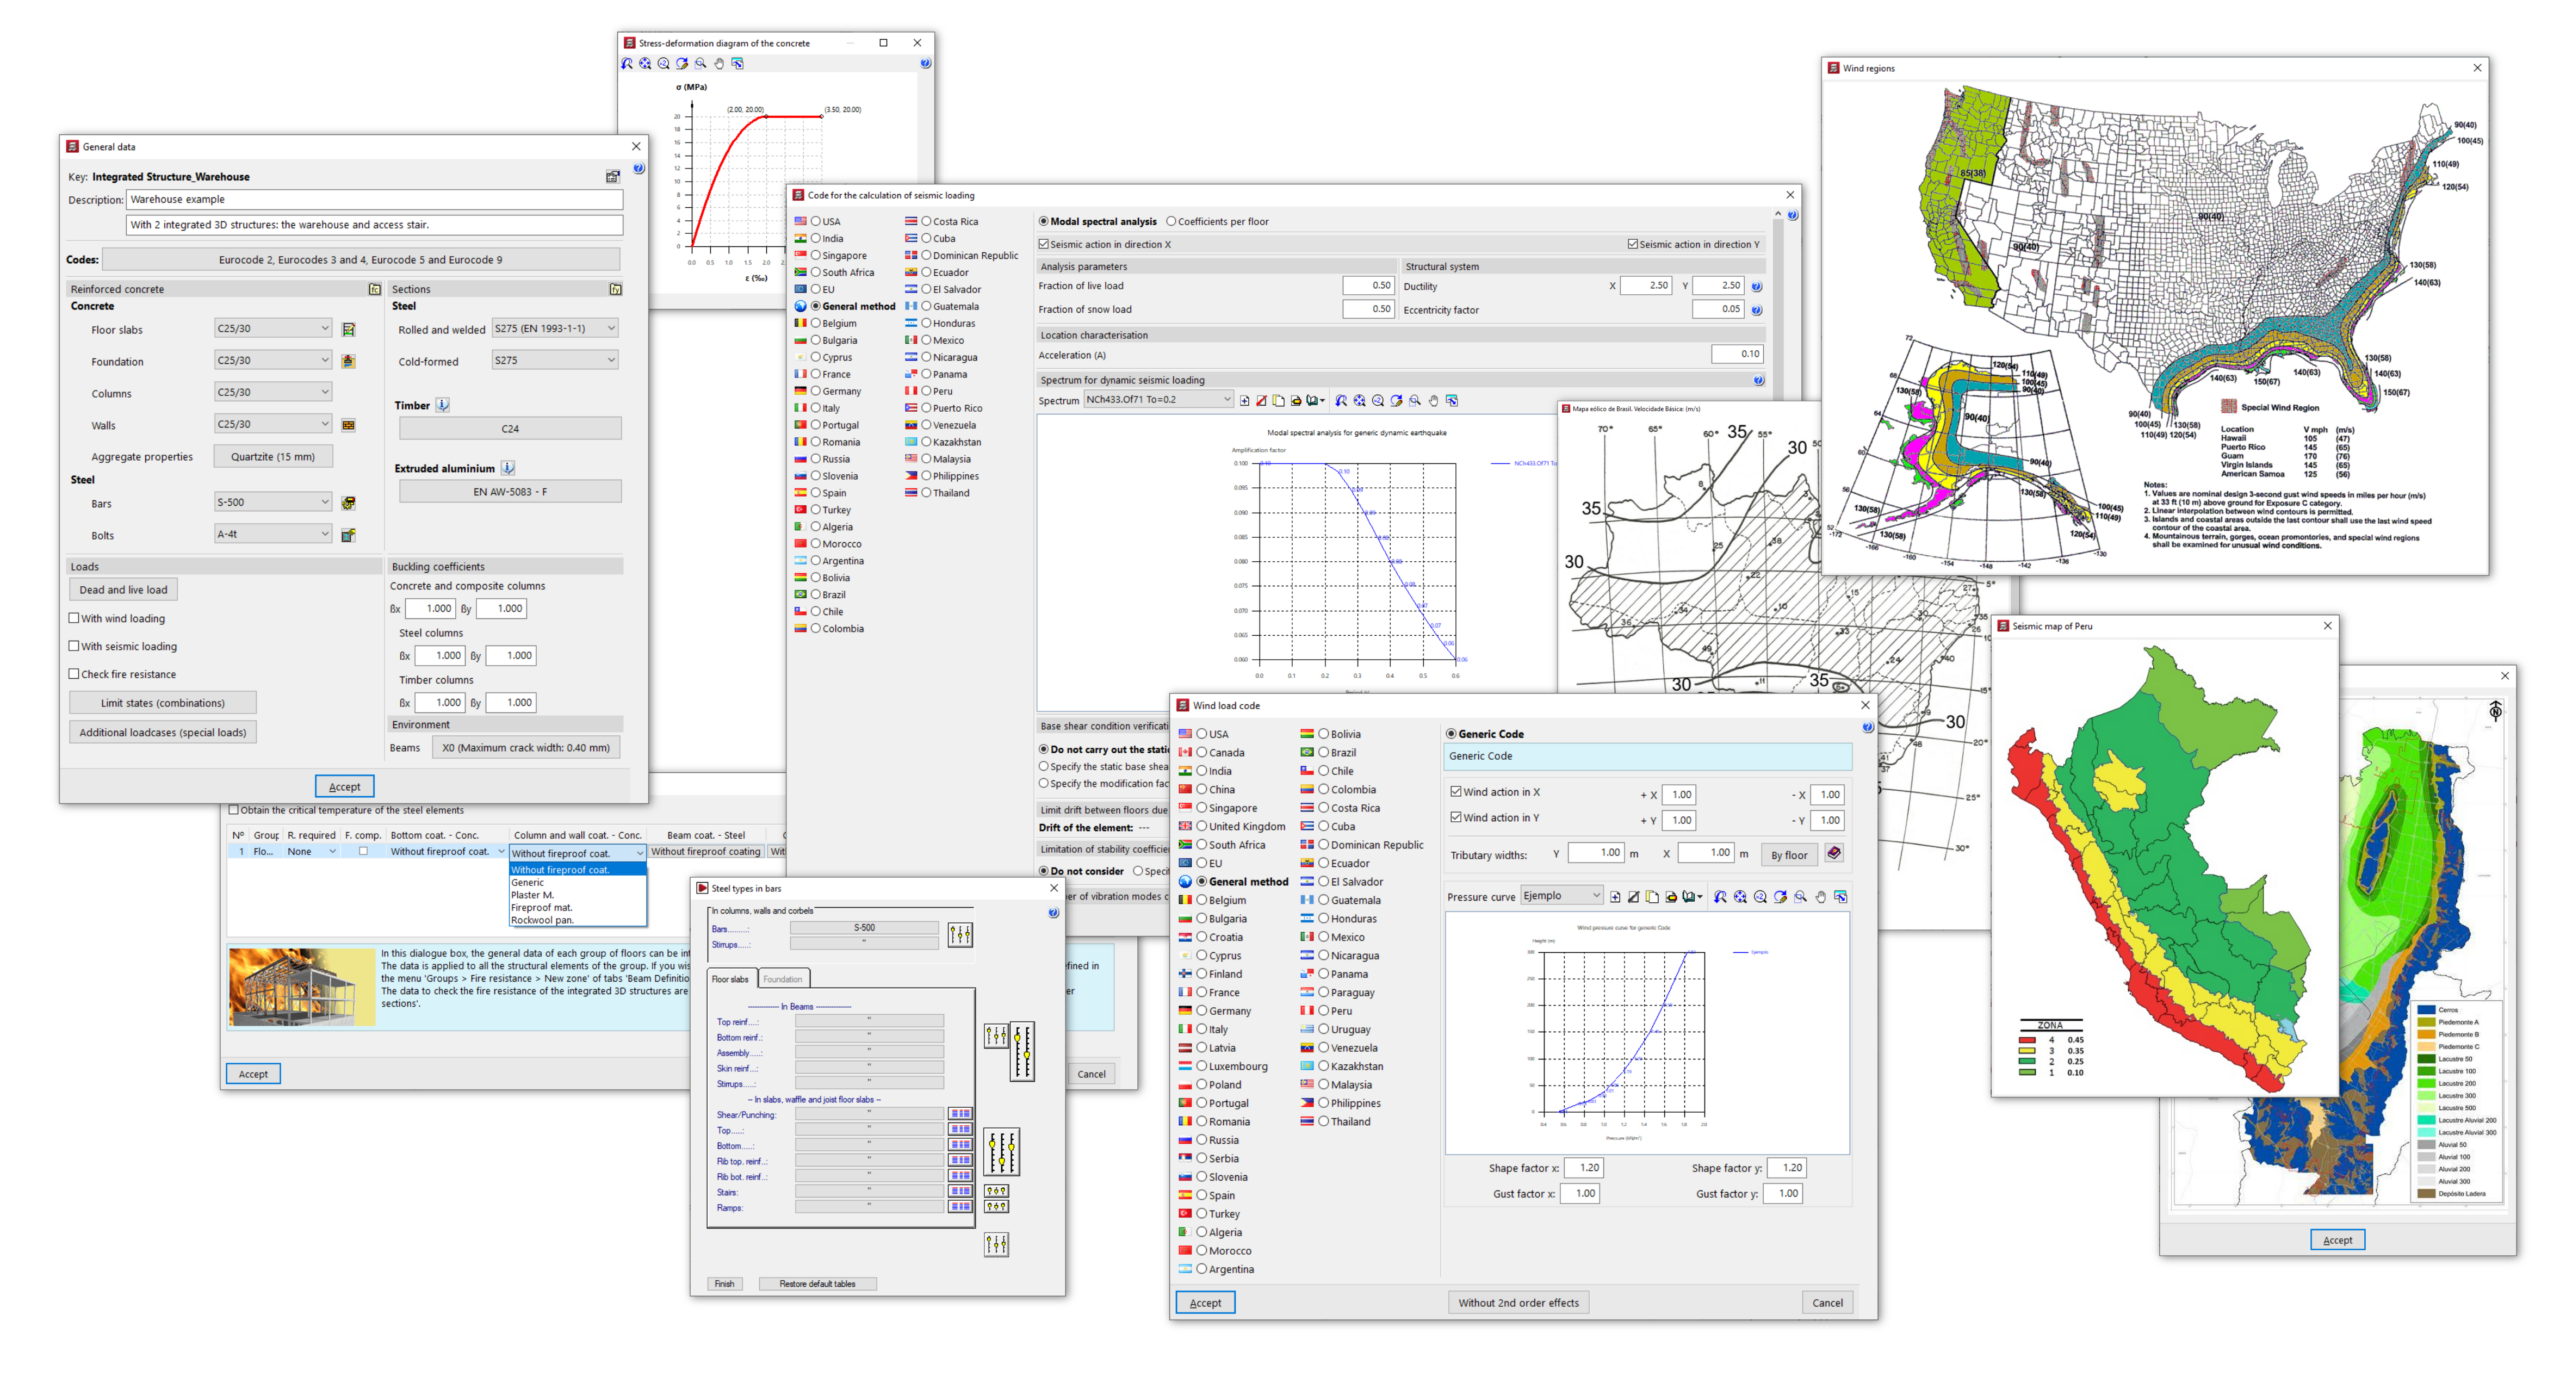Screen dimensions: 2560x1383
Task: Choose Plaster M. from fireproof coating list
Action: pyautogui.click(x=532, y=895)
